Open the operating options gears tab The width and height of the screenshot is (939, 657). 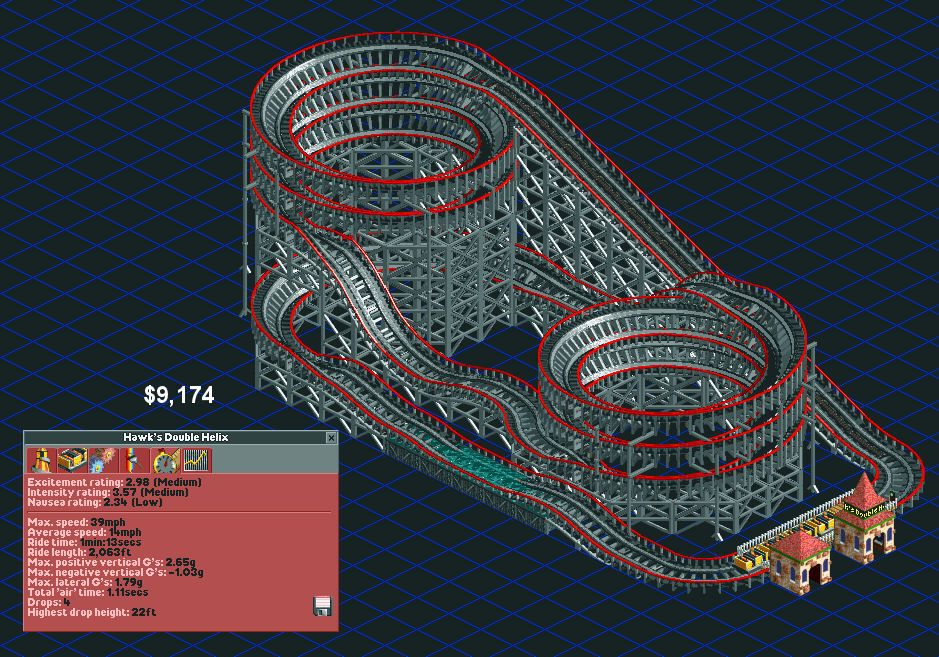[x=103, y=461]
